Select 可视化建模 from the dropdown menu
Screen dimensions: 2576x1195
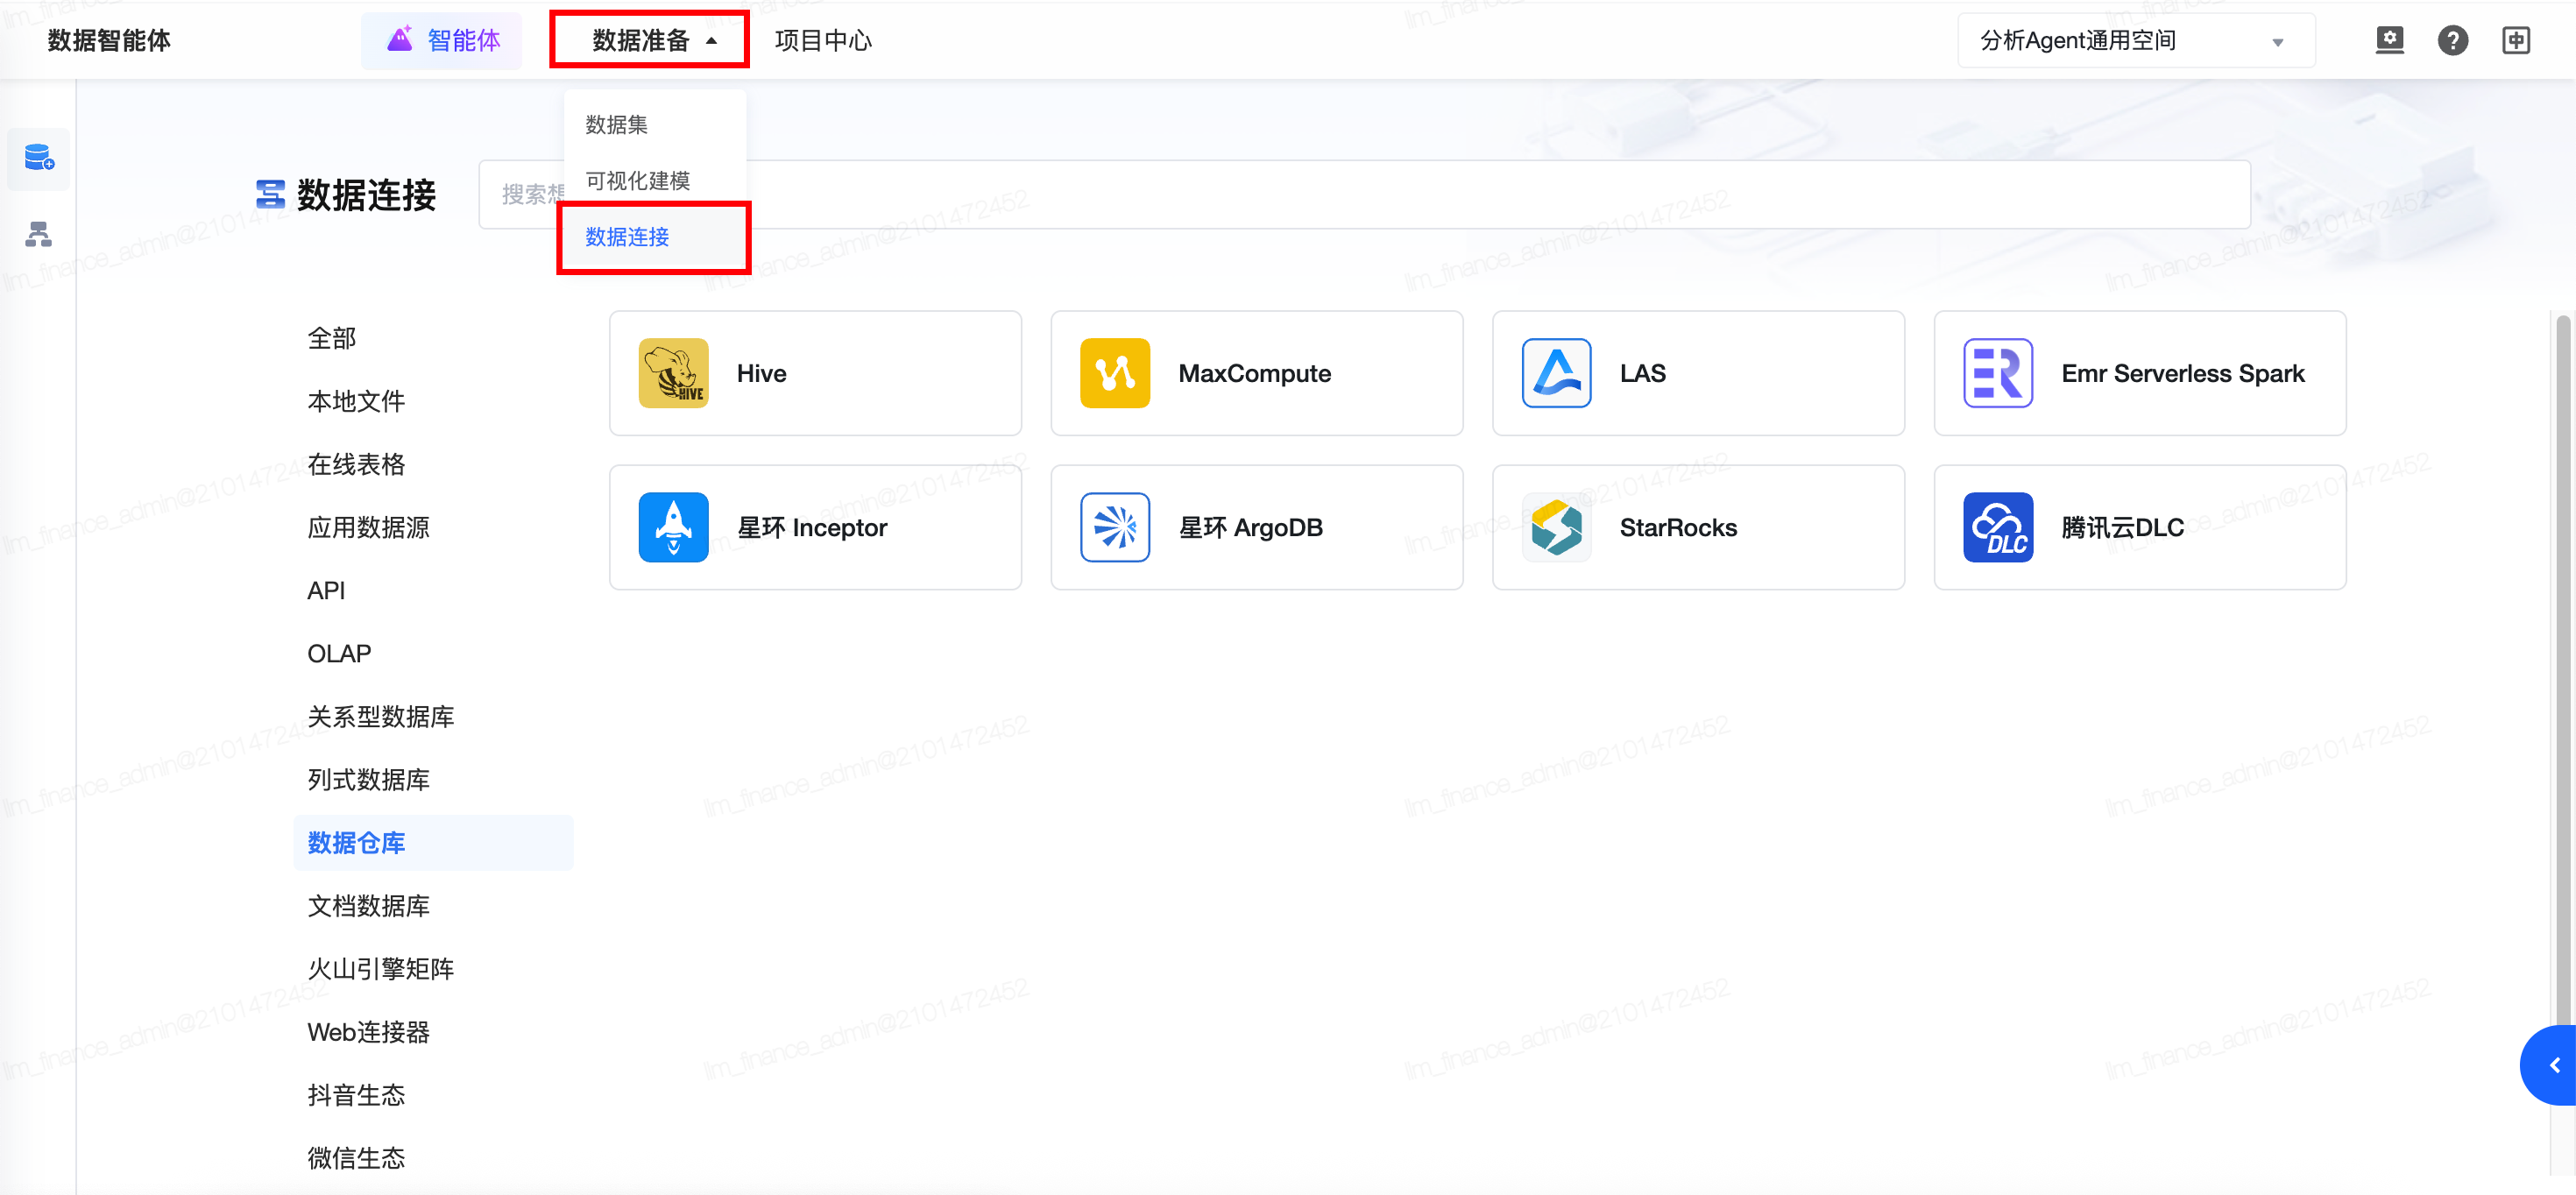654,181
